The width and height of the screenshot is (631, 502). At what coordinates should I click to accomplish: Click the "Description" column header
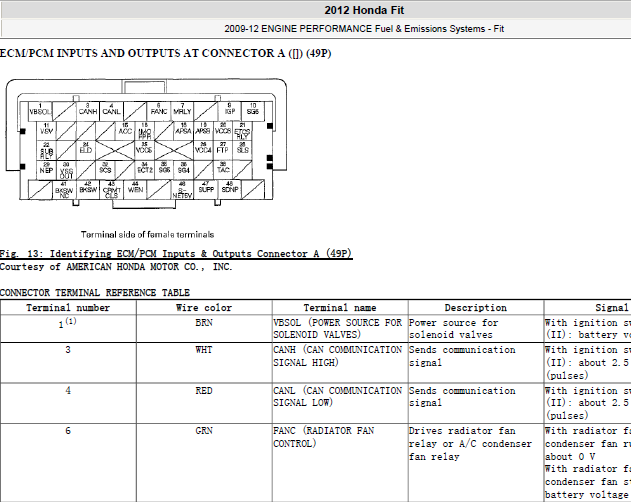click(476, 308)
